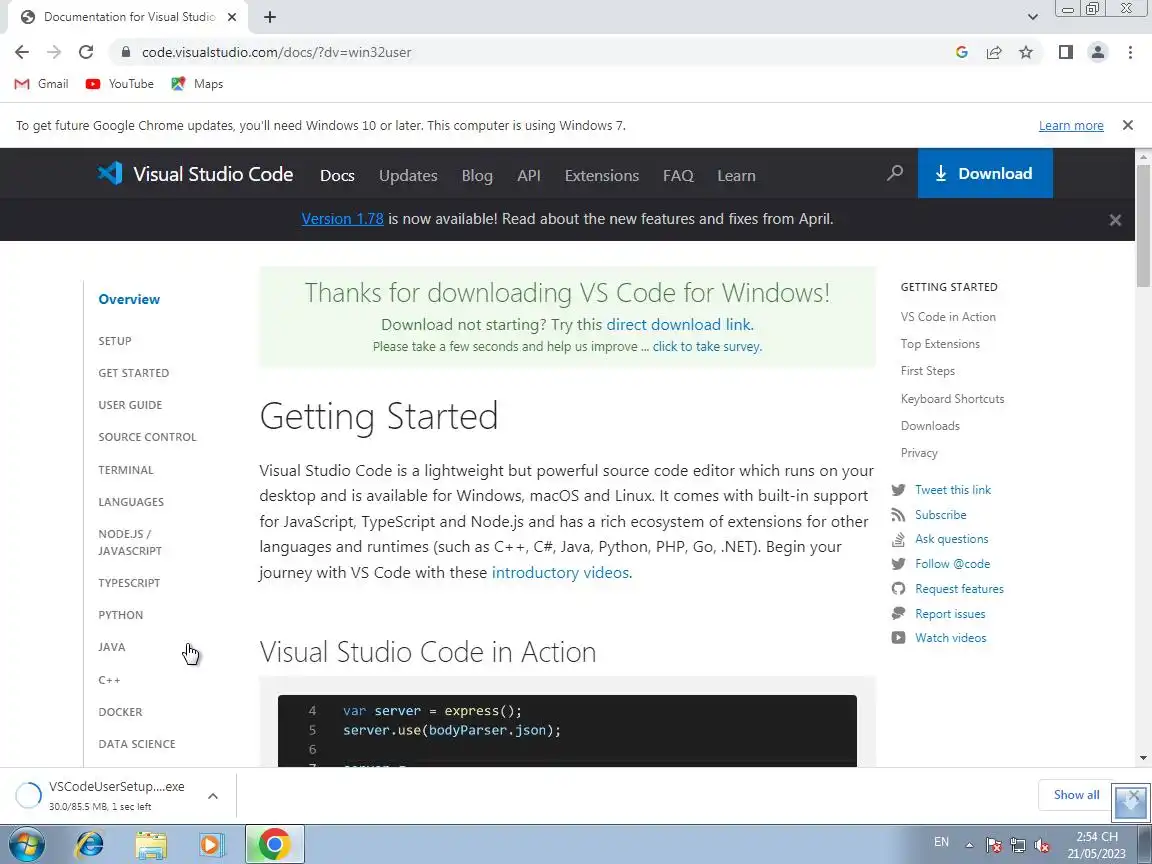Select the Documentation for Visual Studio tab

(x=128, y=17)
